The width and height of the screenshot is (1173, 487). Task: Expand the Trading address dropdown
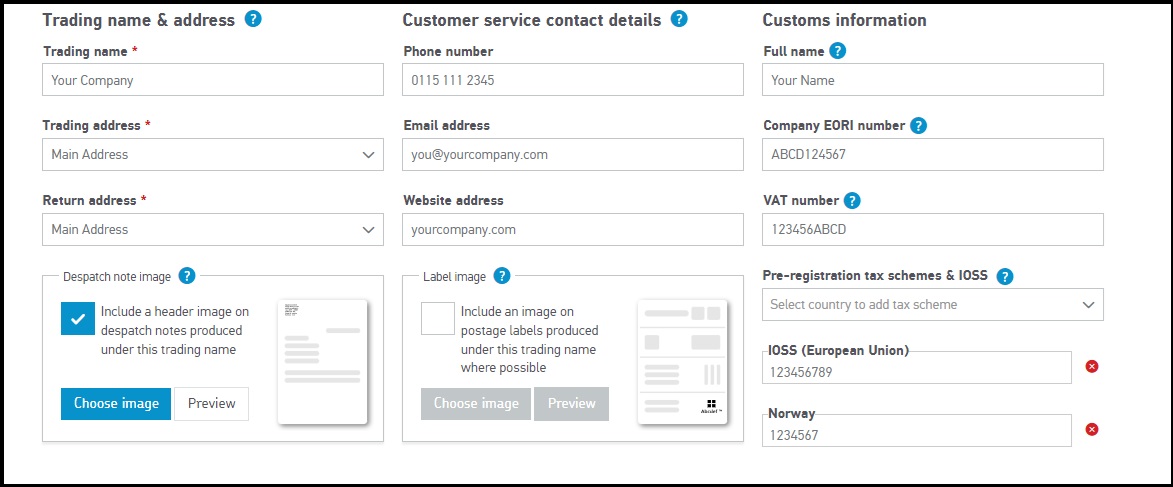click(212, 155)
